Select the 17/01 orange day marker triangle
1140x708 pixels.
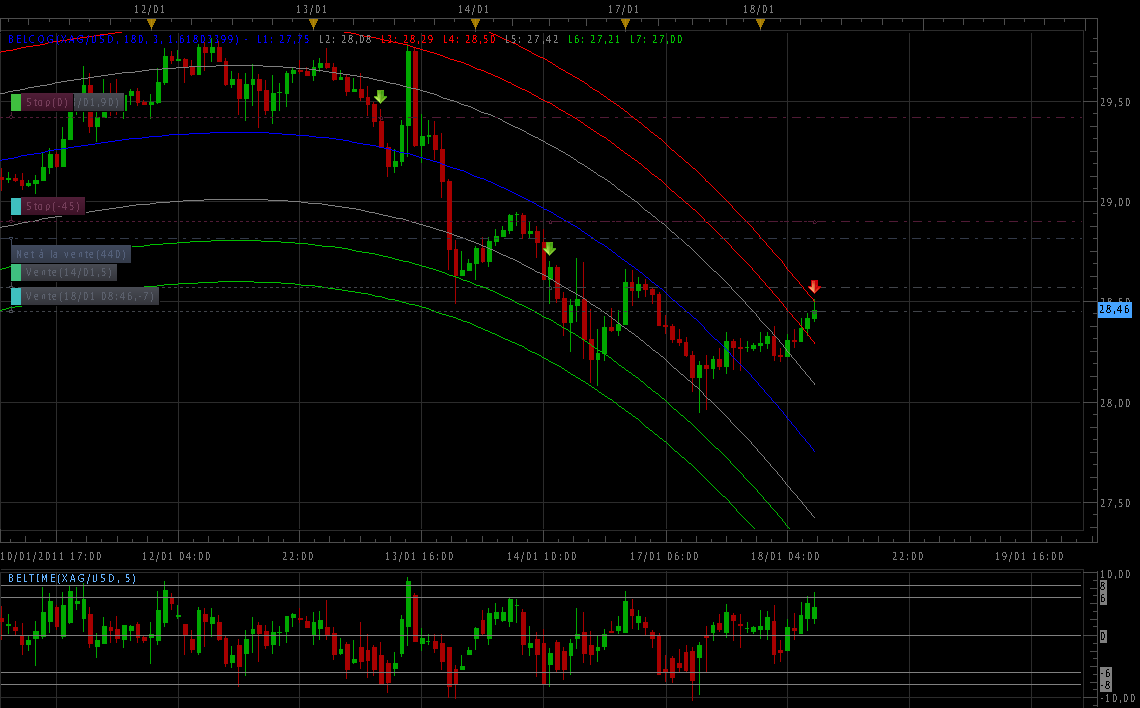click(625, 23)
